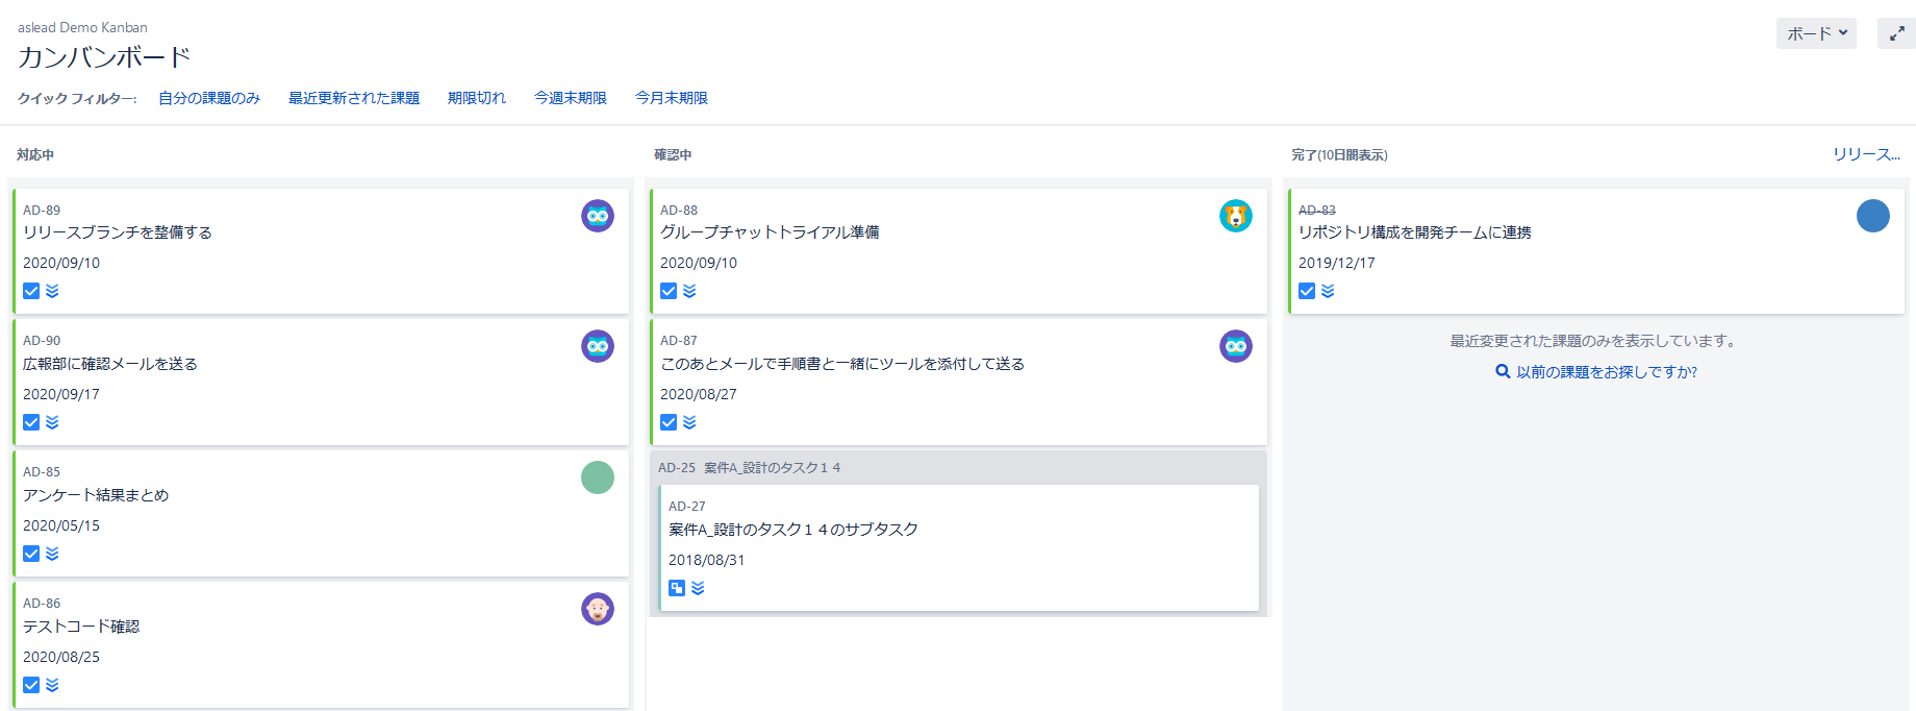Open the ボード dropdown menu

click(1816, 34)
